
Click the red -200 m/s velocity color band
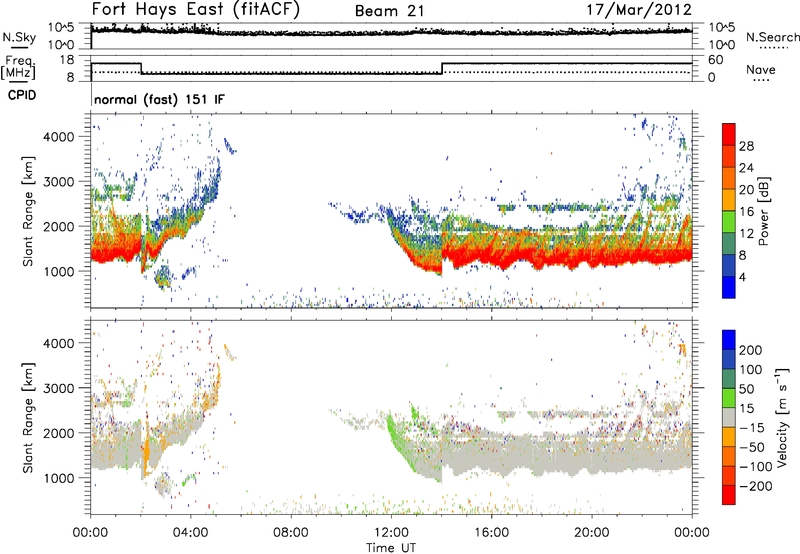(x=729, y=495)
